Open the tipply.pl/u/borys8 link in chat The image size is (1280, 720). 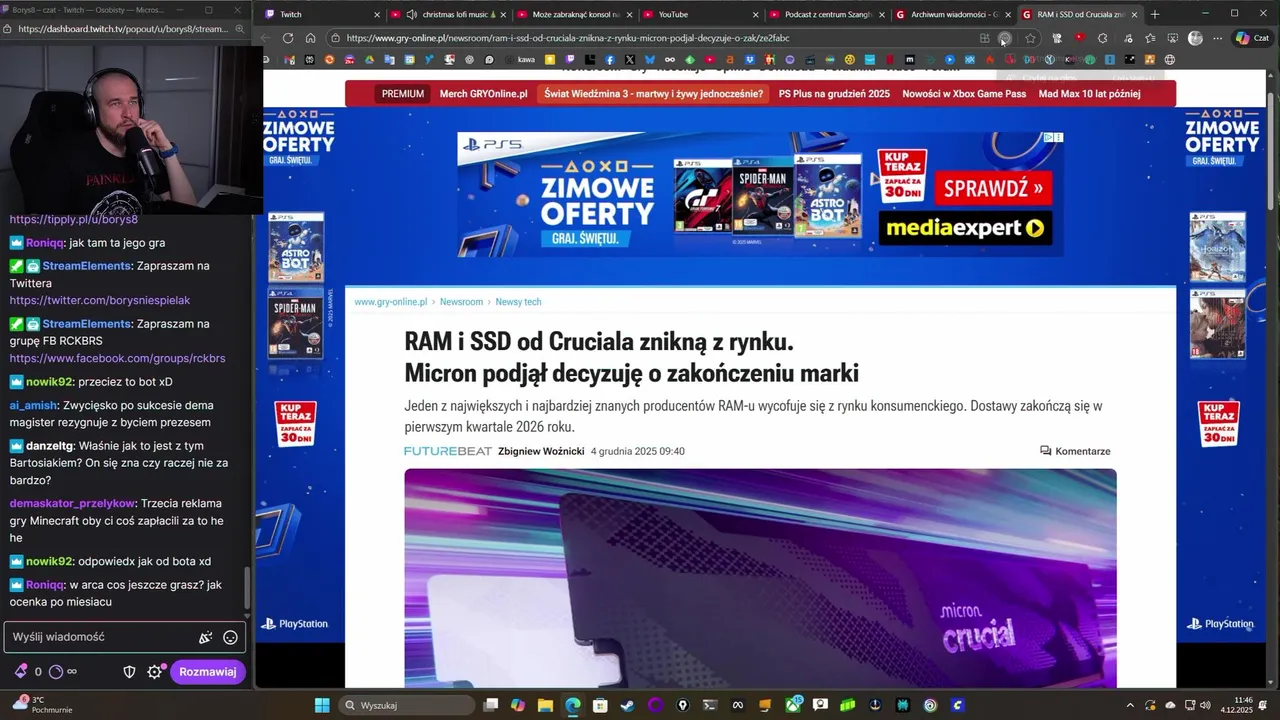coord(74,219)
